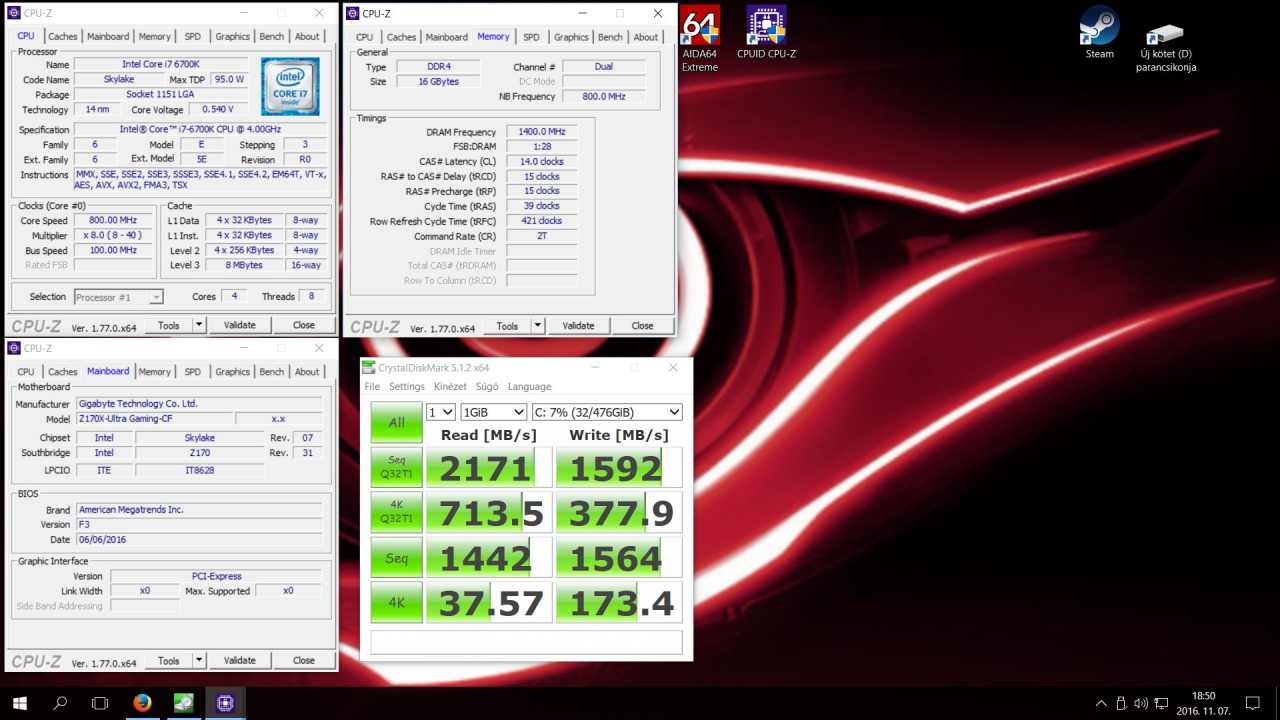Screen dimensions: 1280x720
Task: Run the Seq Q32T1 test
Action: tap(397, 468)
